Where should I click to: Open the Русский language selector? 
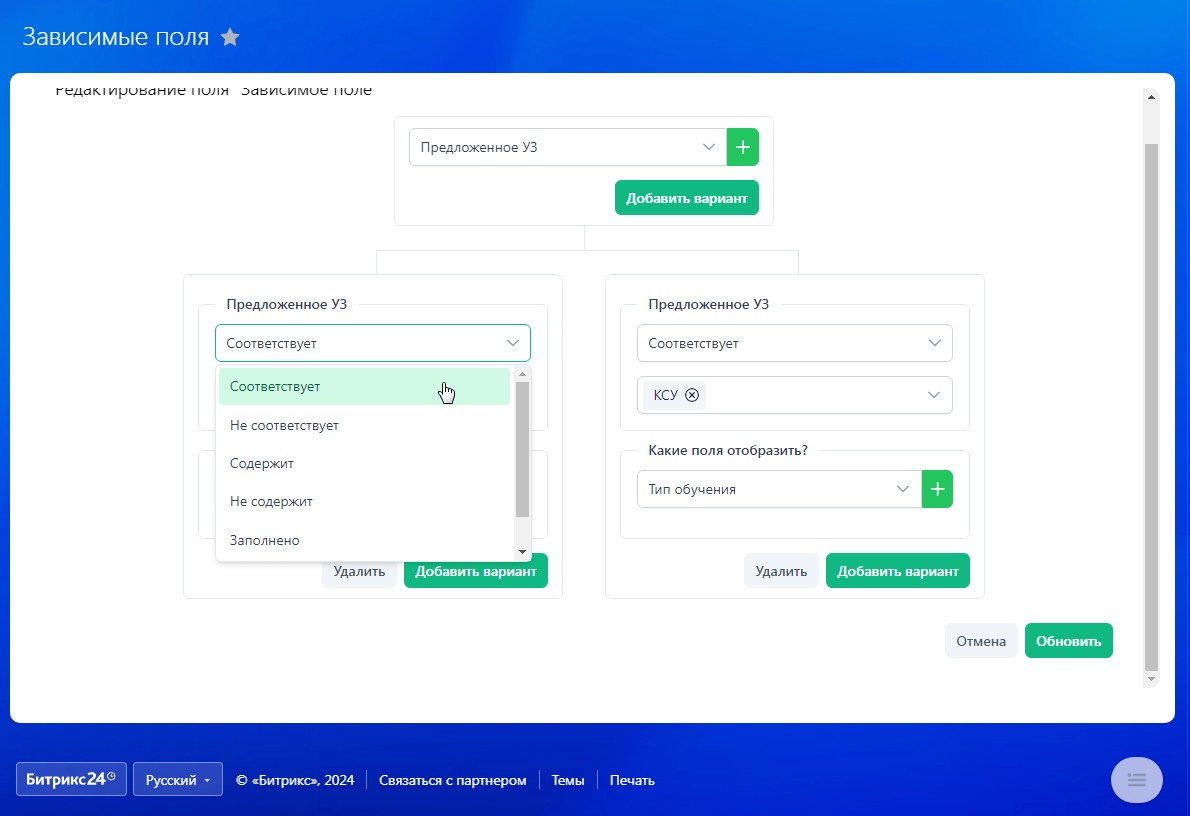[x=177, y=780]
